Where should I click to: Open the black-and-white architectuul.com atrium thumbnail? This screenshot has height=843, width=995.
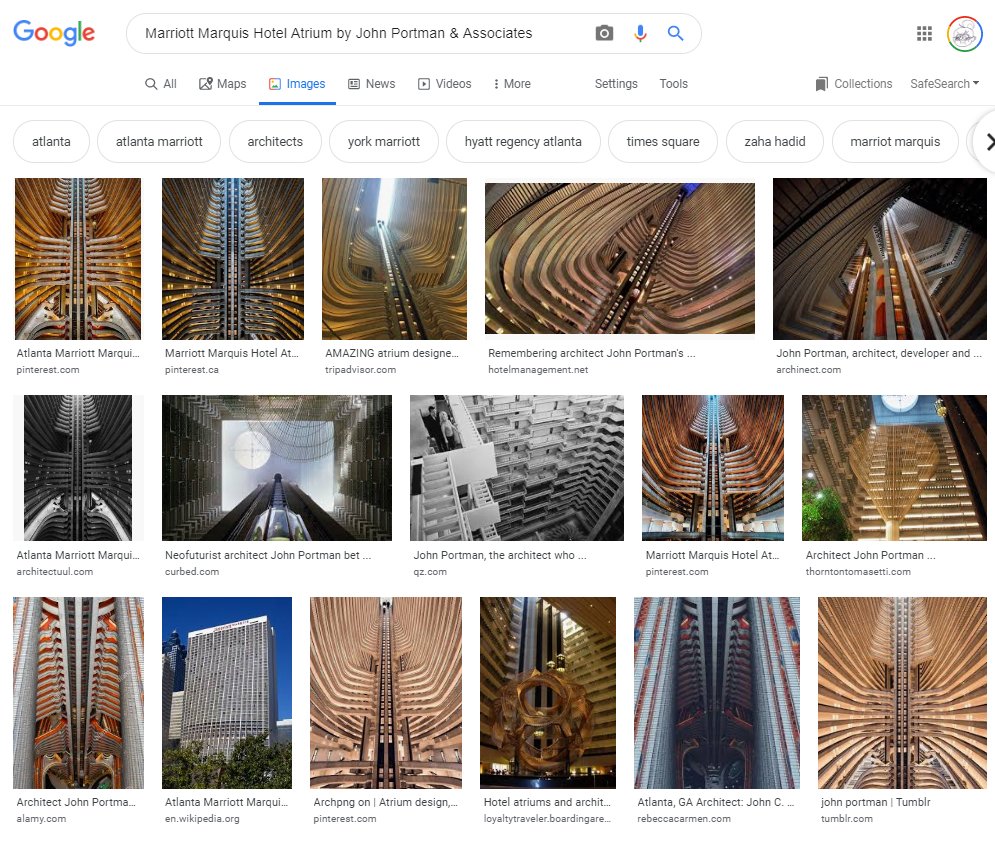point(78,468)
